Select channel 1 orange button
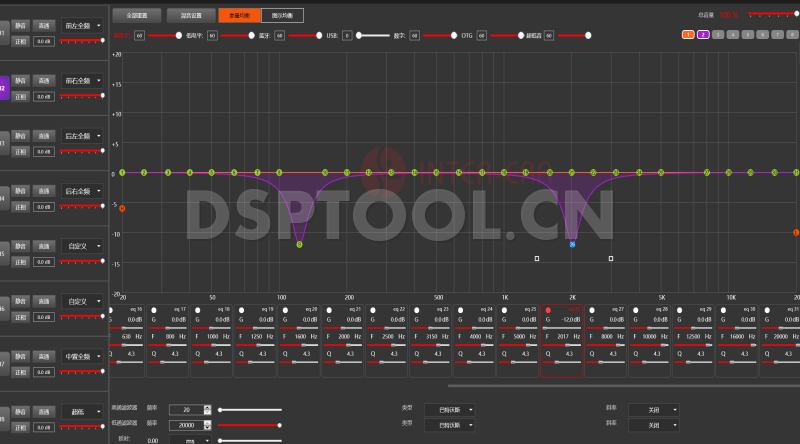Viewport: 800px width, 444px height. (688, 35)
